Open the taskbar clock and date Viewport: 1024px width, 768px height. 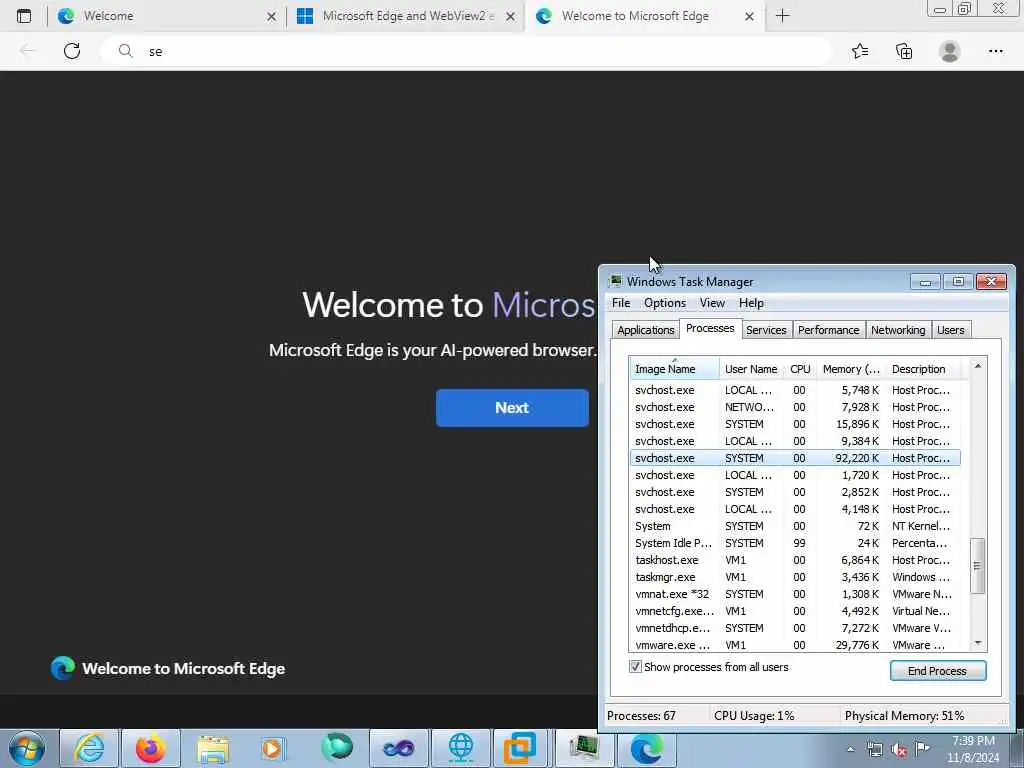click(973, 749)
